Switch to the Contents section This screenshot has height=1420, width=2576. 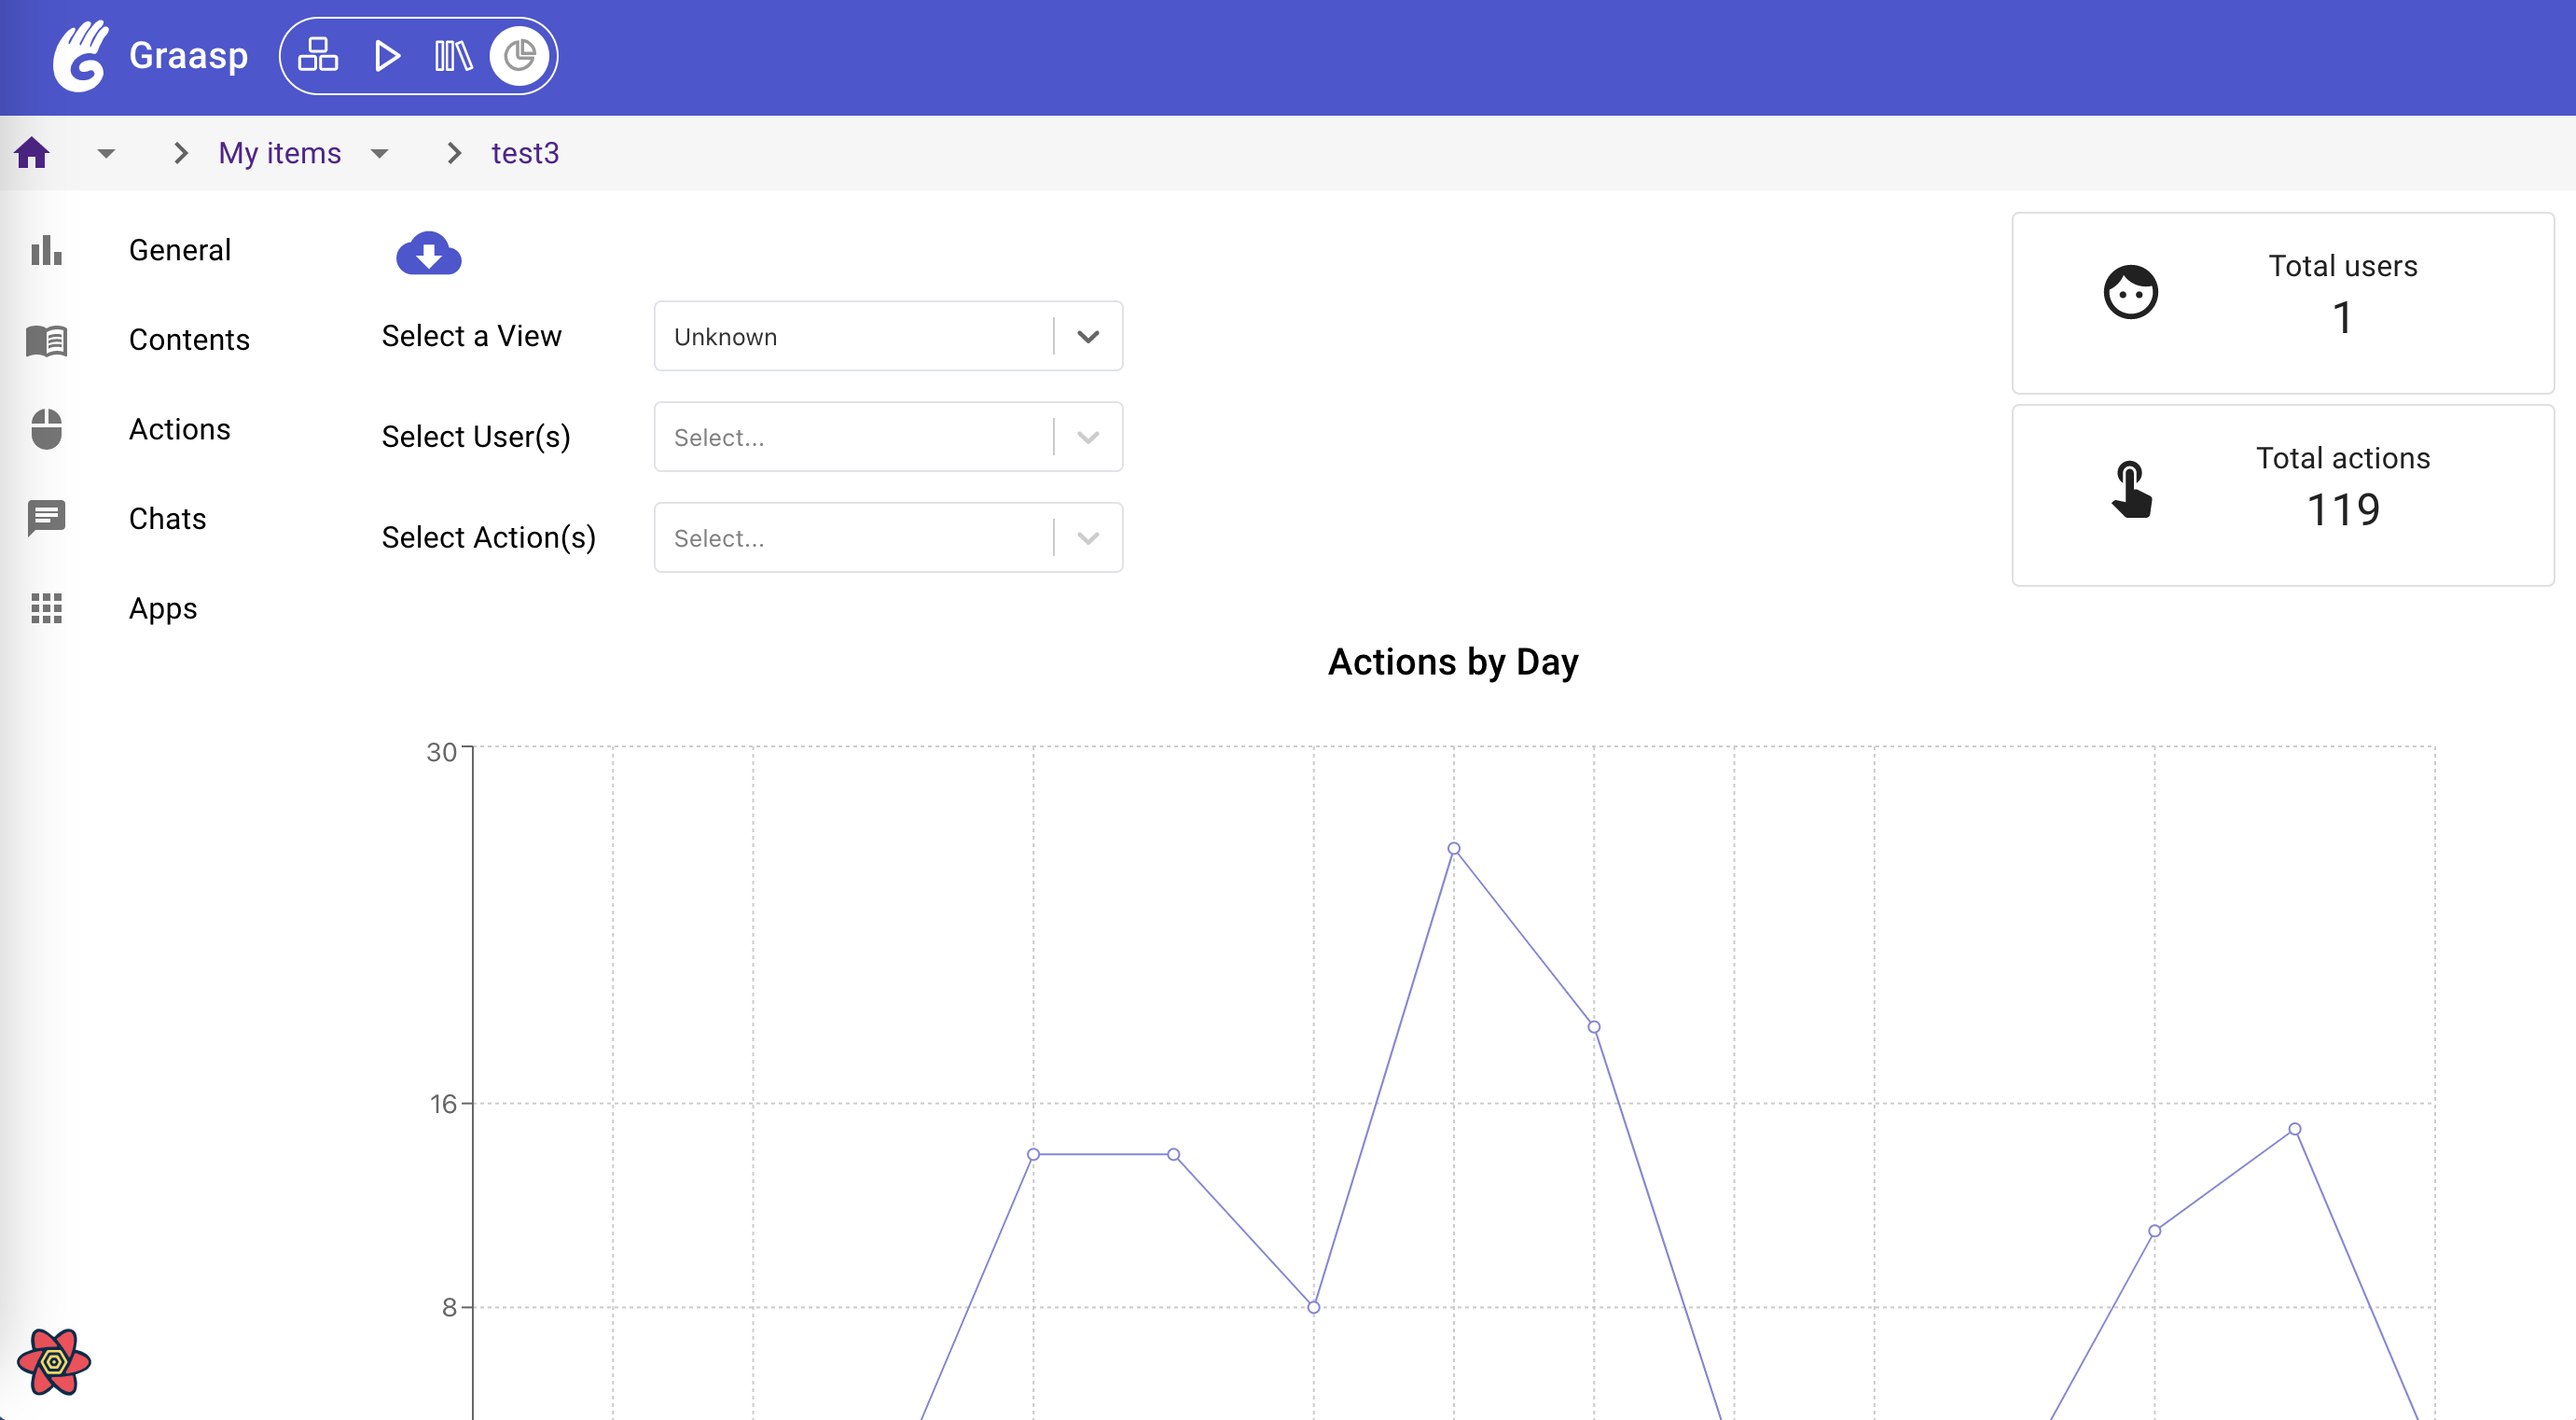coord(188,340)
